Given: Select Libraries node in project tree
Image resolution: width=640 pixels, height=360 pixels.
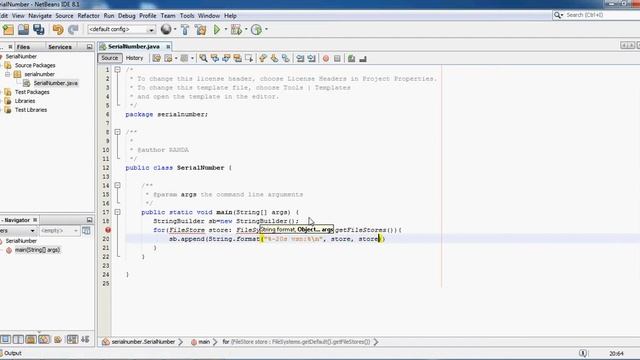Looking at the screenshot, I should point(24,101).
